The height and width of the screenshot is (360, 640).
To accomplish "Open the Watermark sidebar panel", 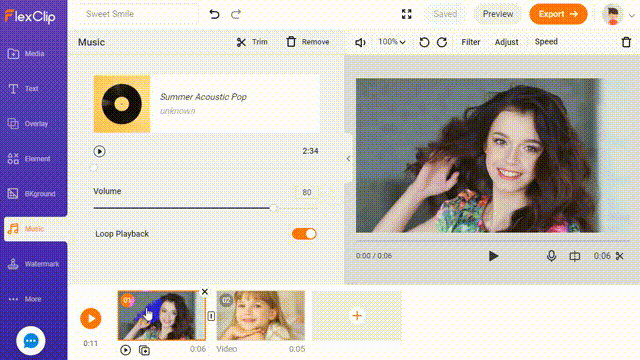I will tap(33, 264).
